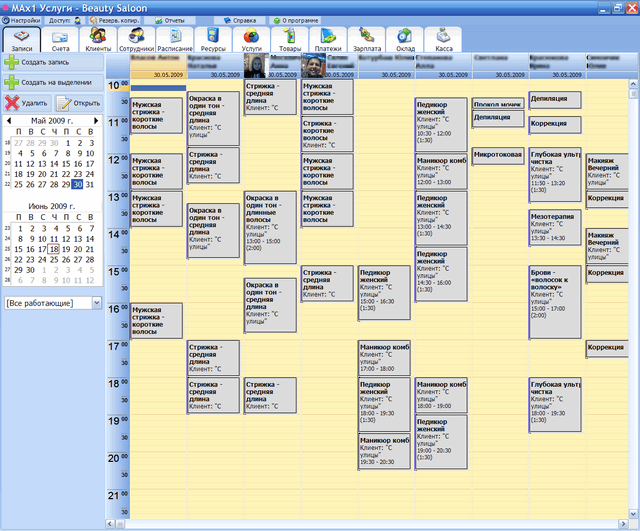640x531 pixels.
Task: Select Мужская стрижка appointment at 16:00
Action: (x=156, y=321)
